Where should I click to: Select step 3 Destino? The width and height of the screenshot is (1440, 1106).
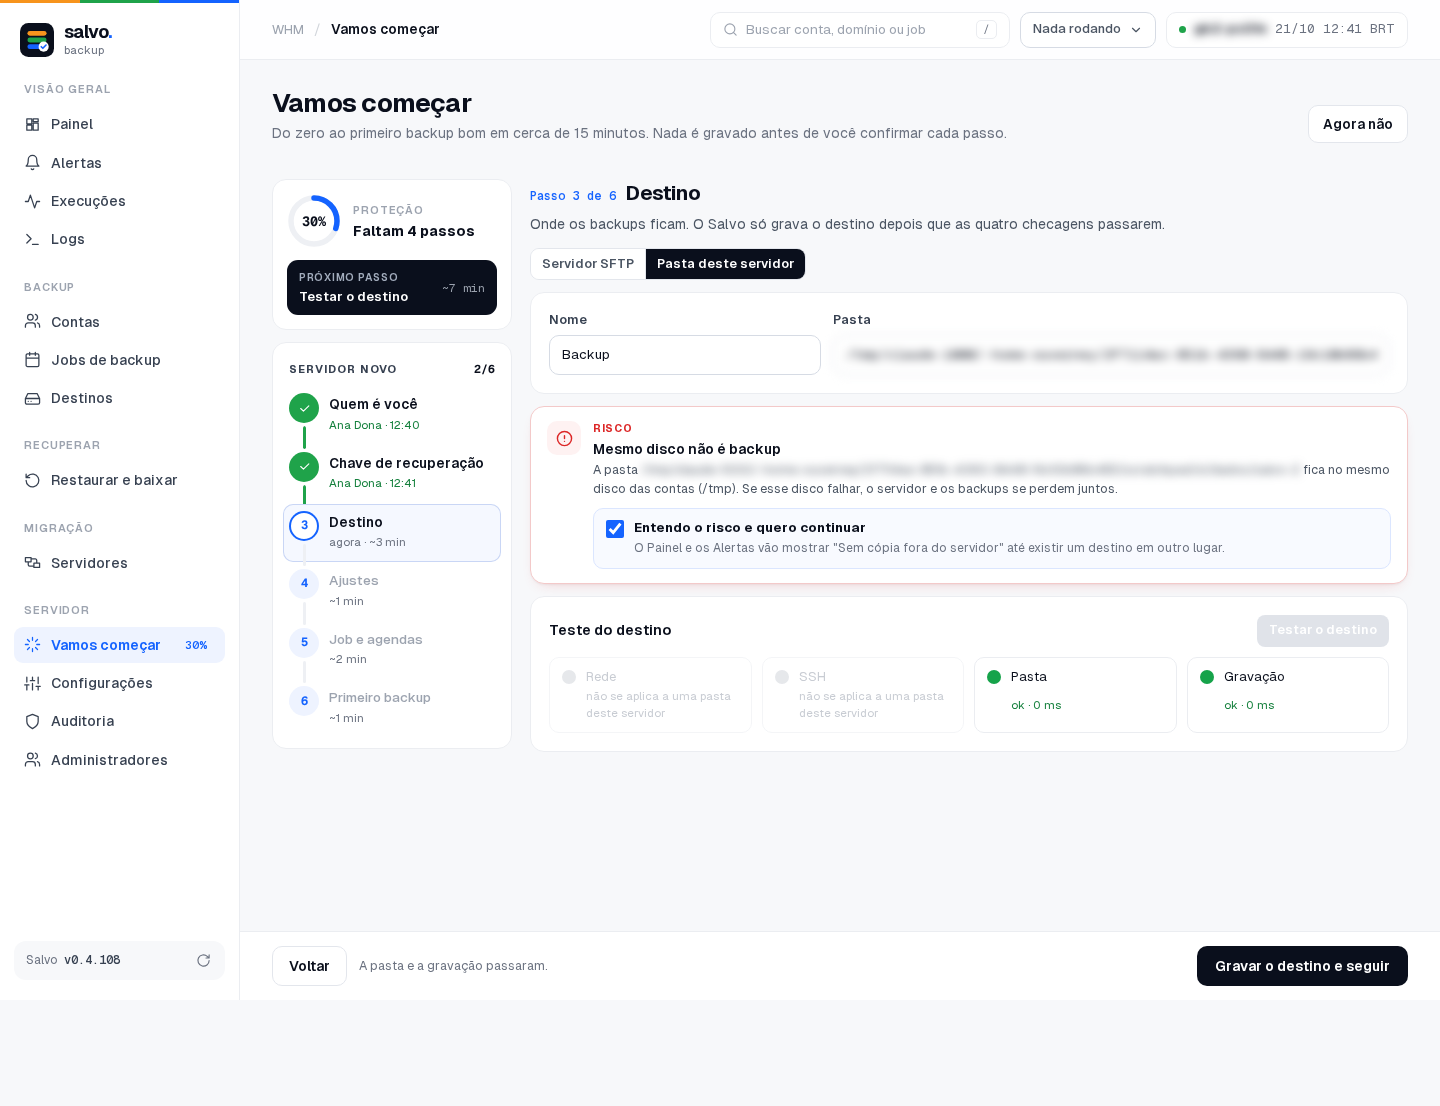click(392, 533)
